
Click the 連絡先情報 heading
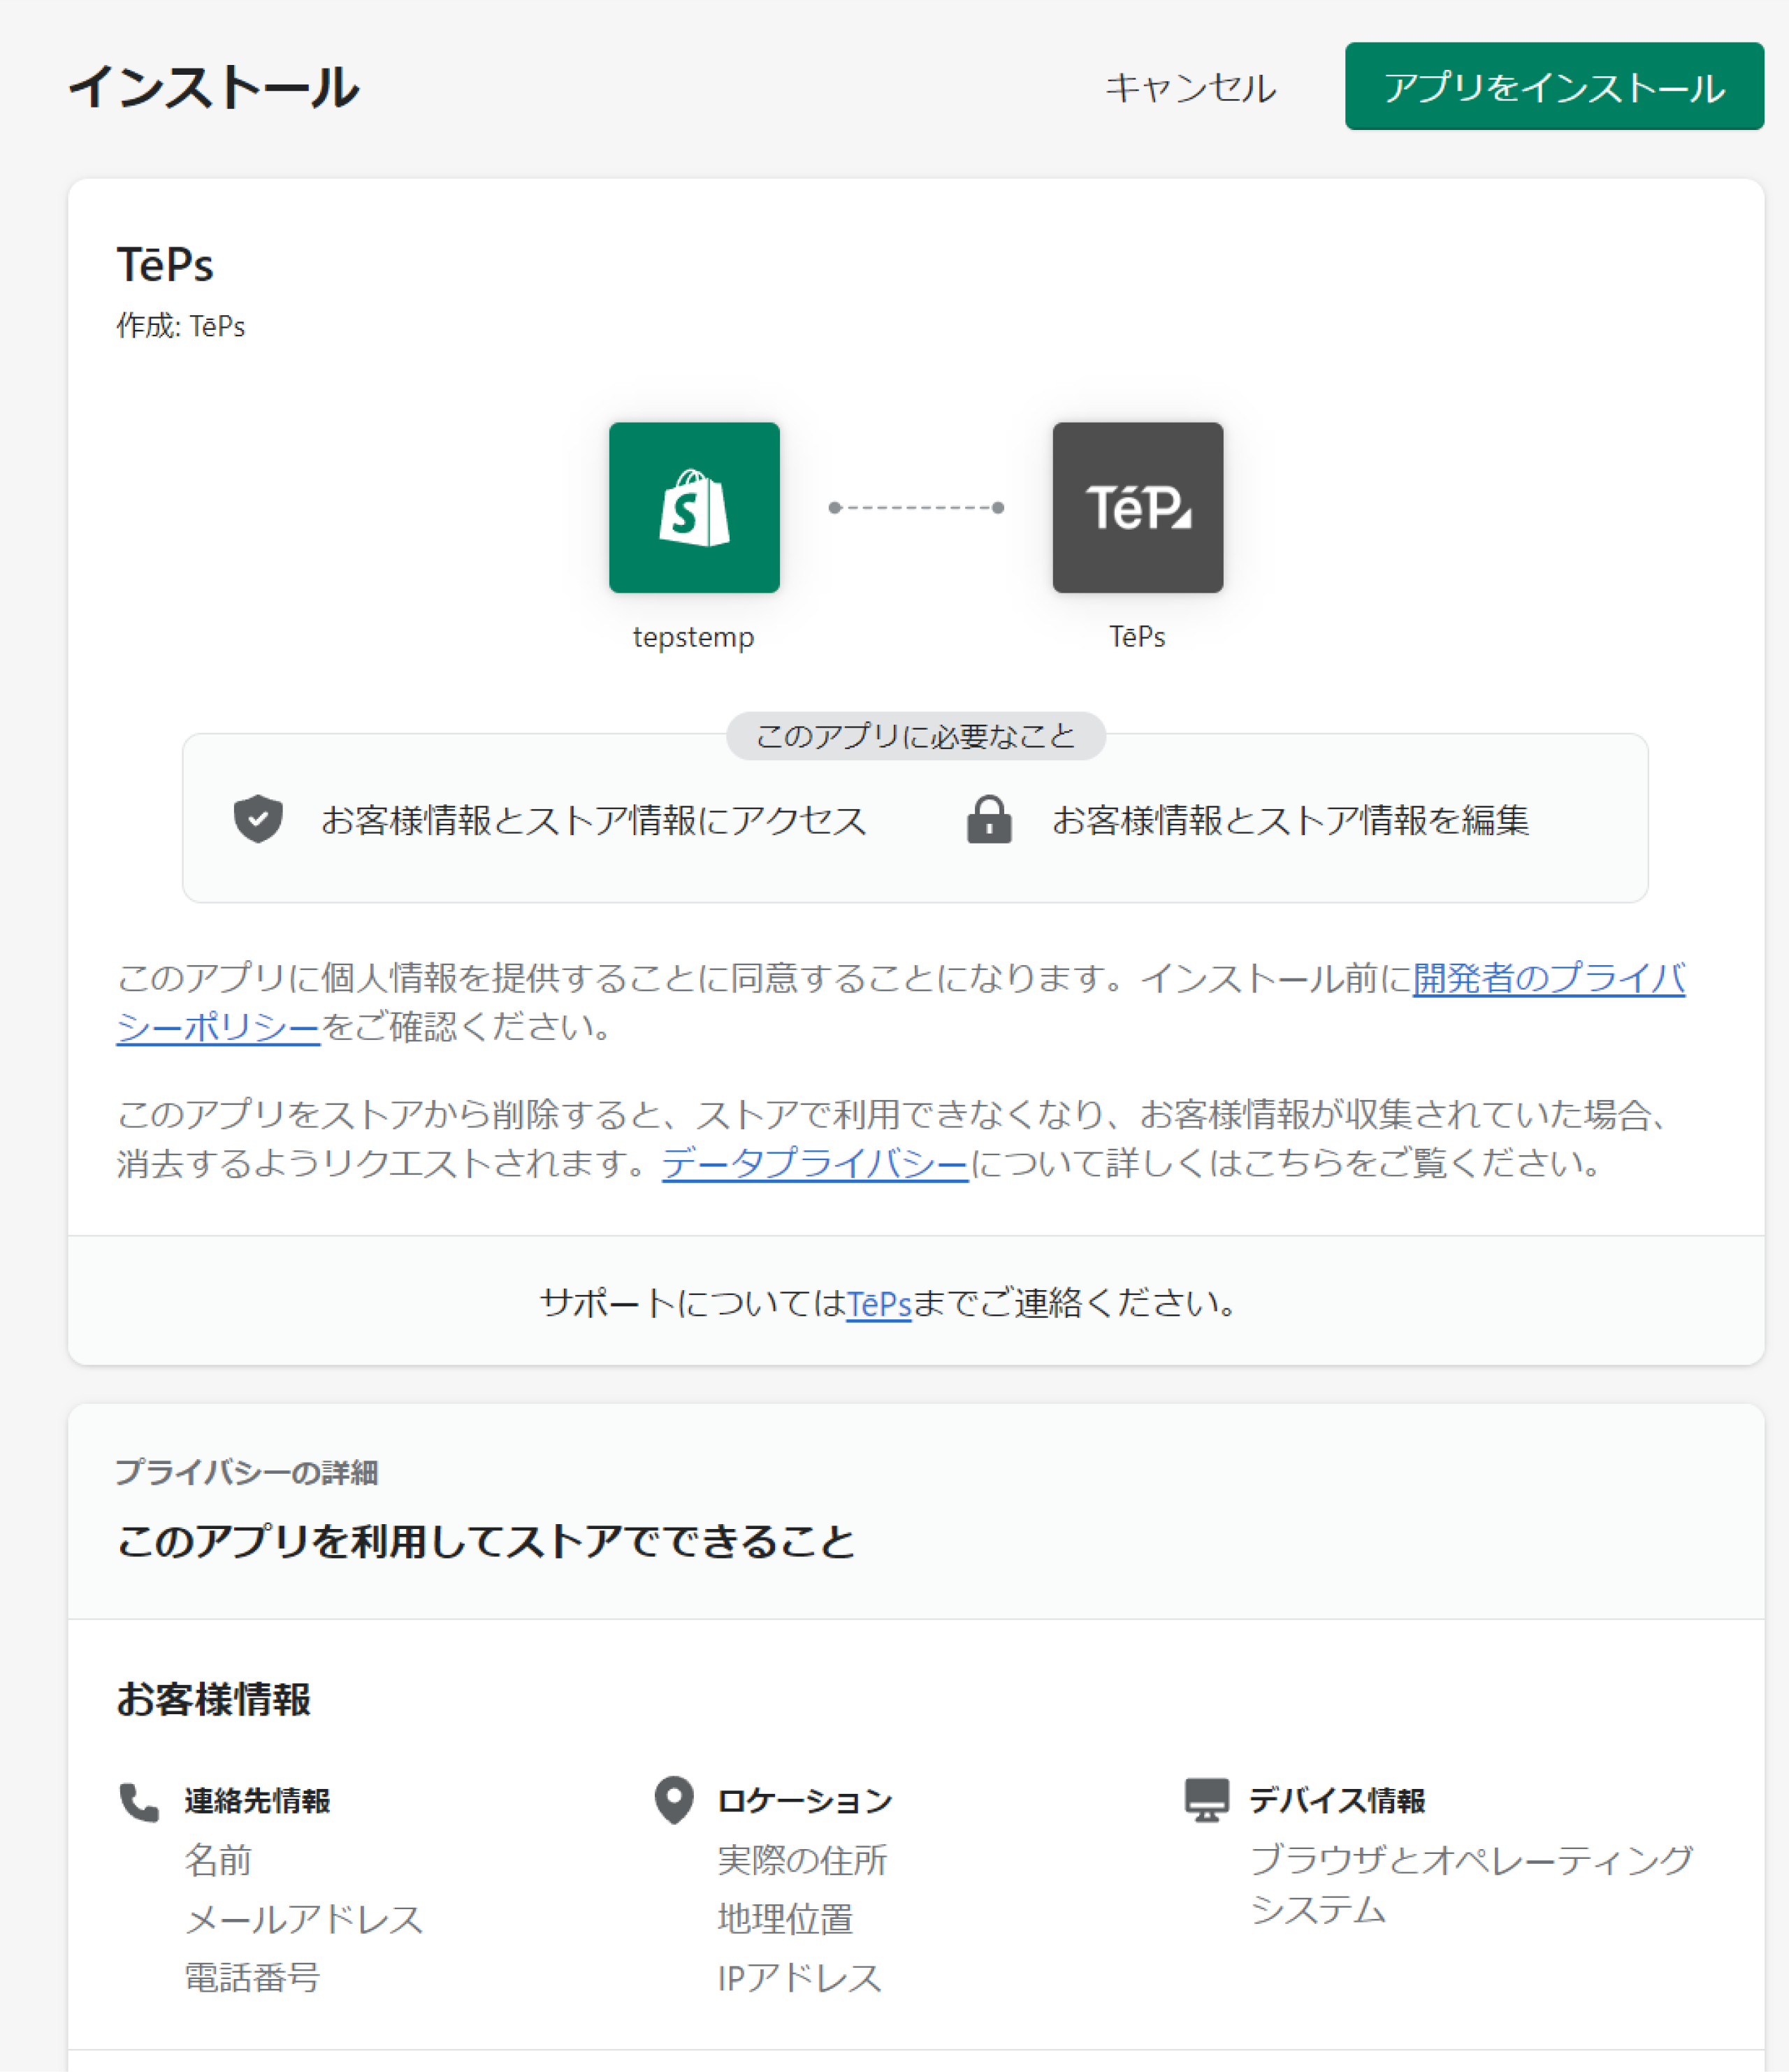point(257,1801)
